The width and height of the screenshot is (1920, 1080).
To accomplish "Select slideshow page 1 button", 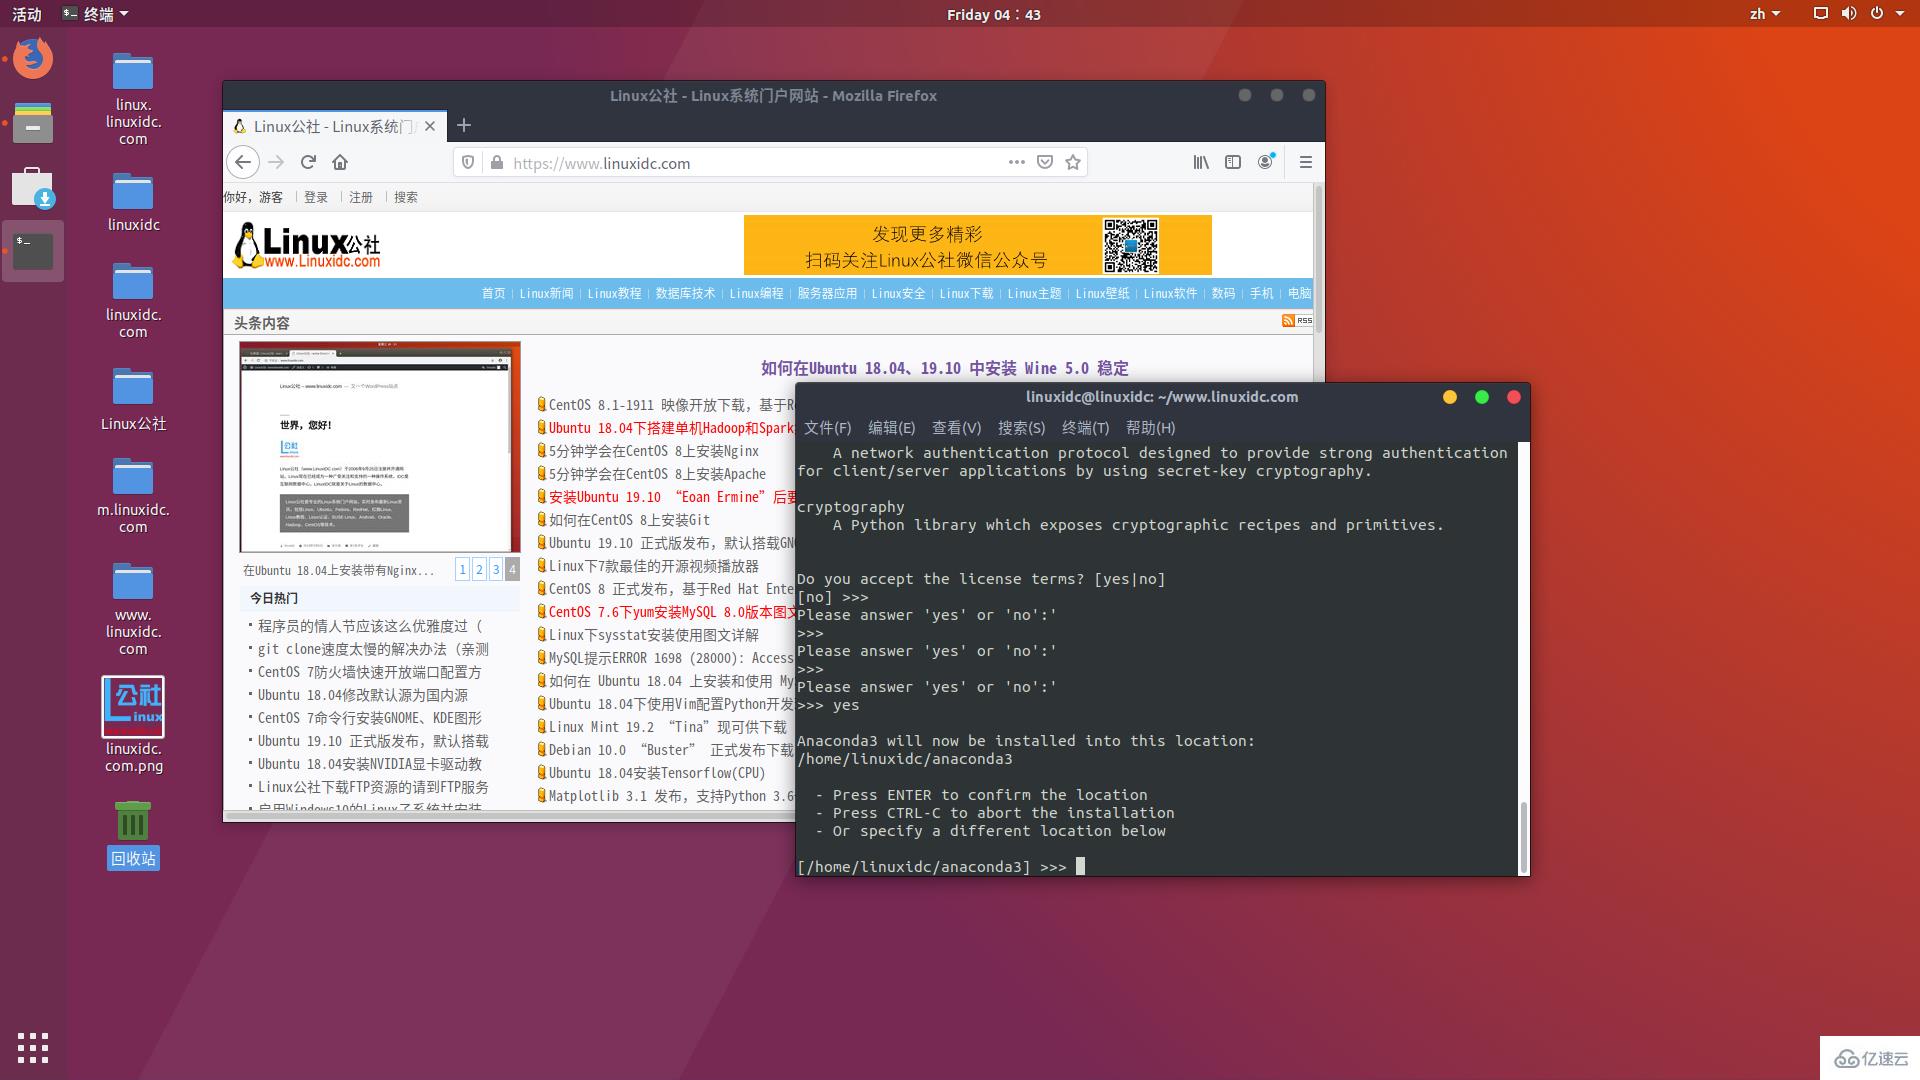I will pyautogui.click(x=462, y=569).
